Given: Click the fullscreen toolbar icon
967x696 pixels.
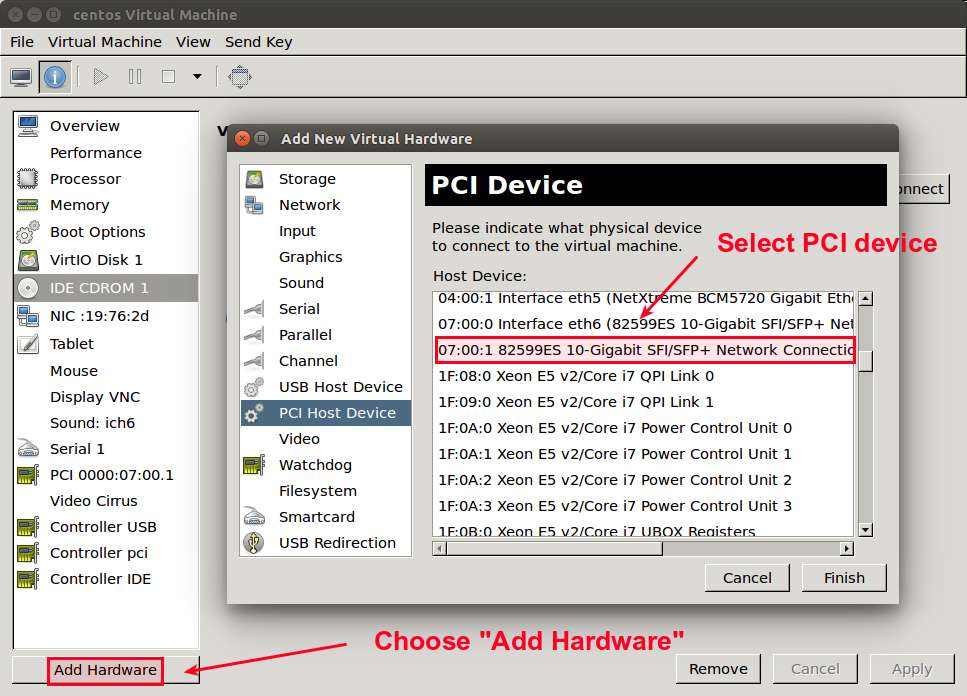Looking at the screenshot, I should 239,77.
